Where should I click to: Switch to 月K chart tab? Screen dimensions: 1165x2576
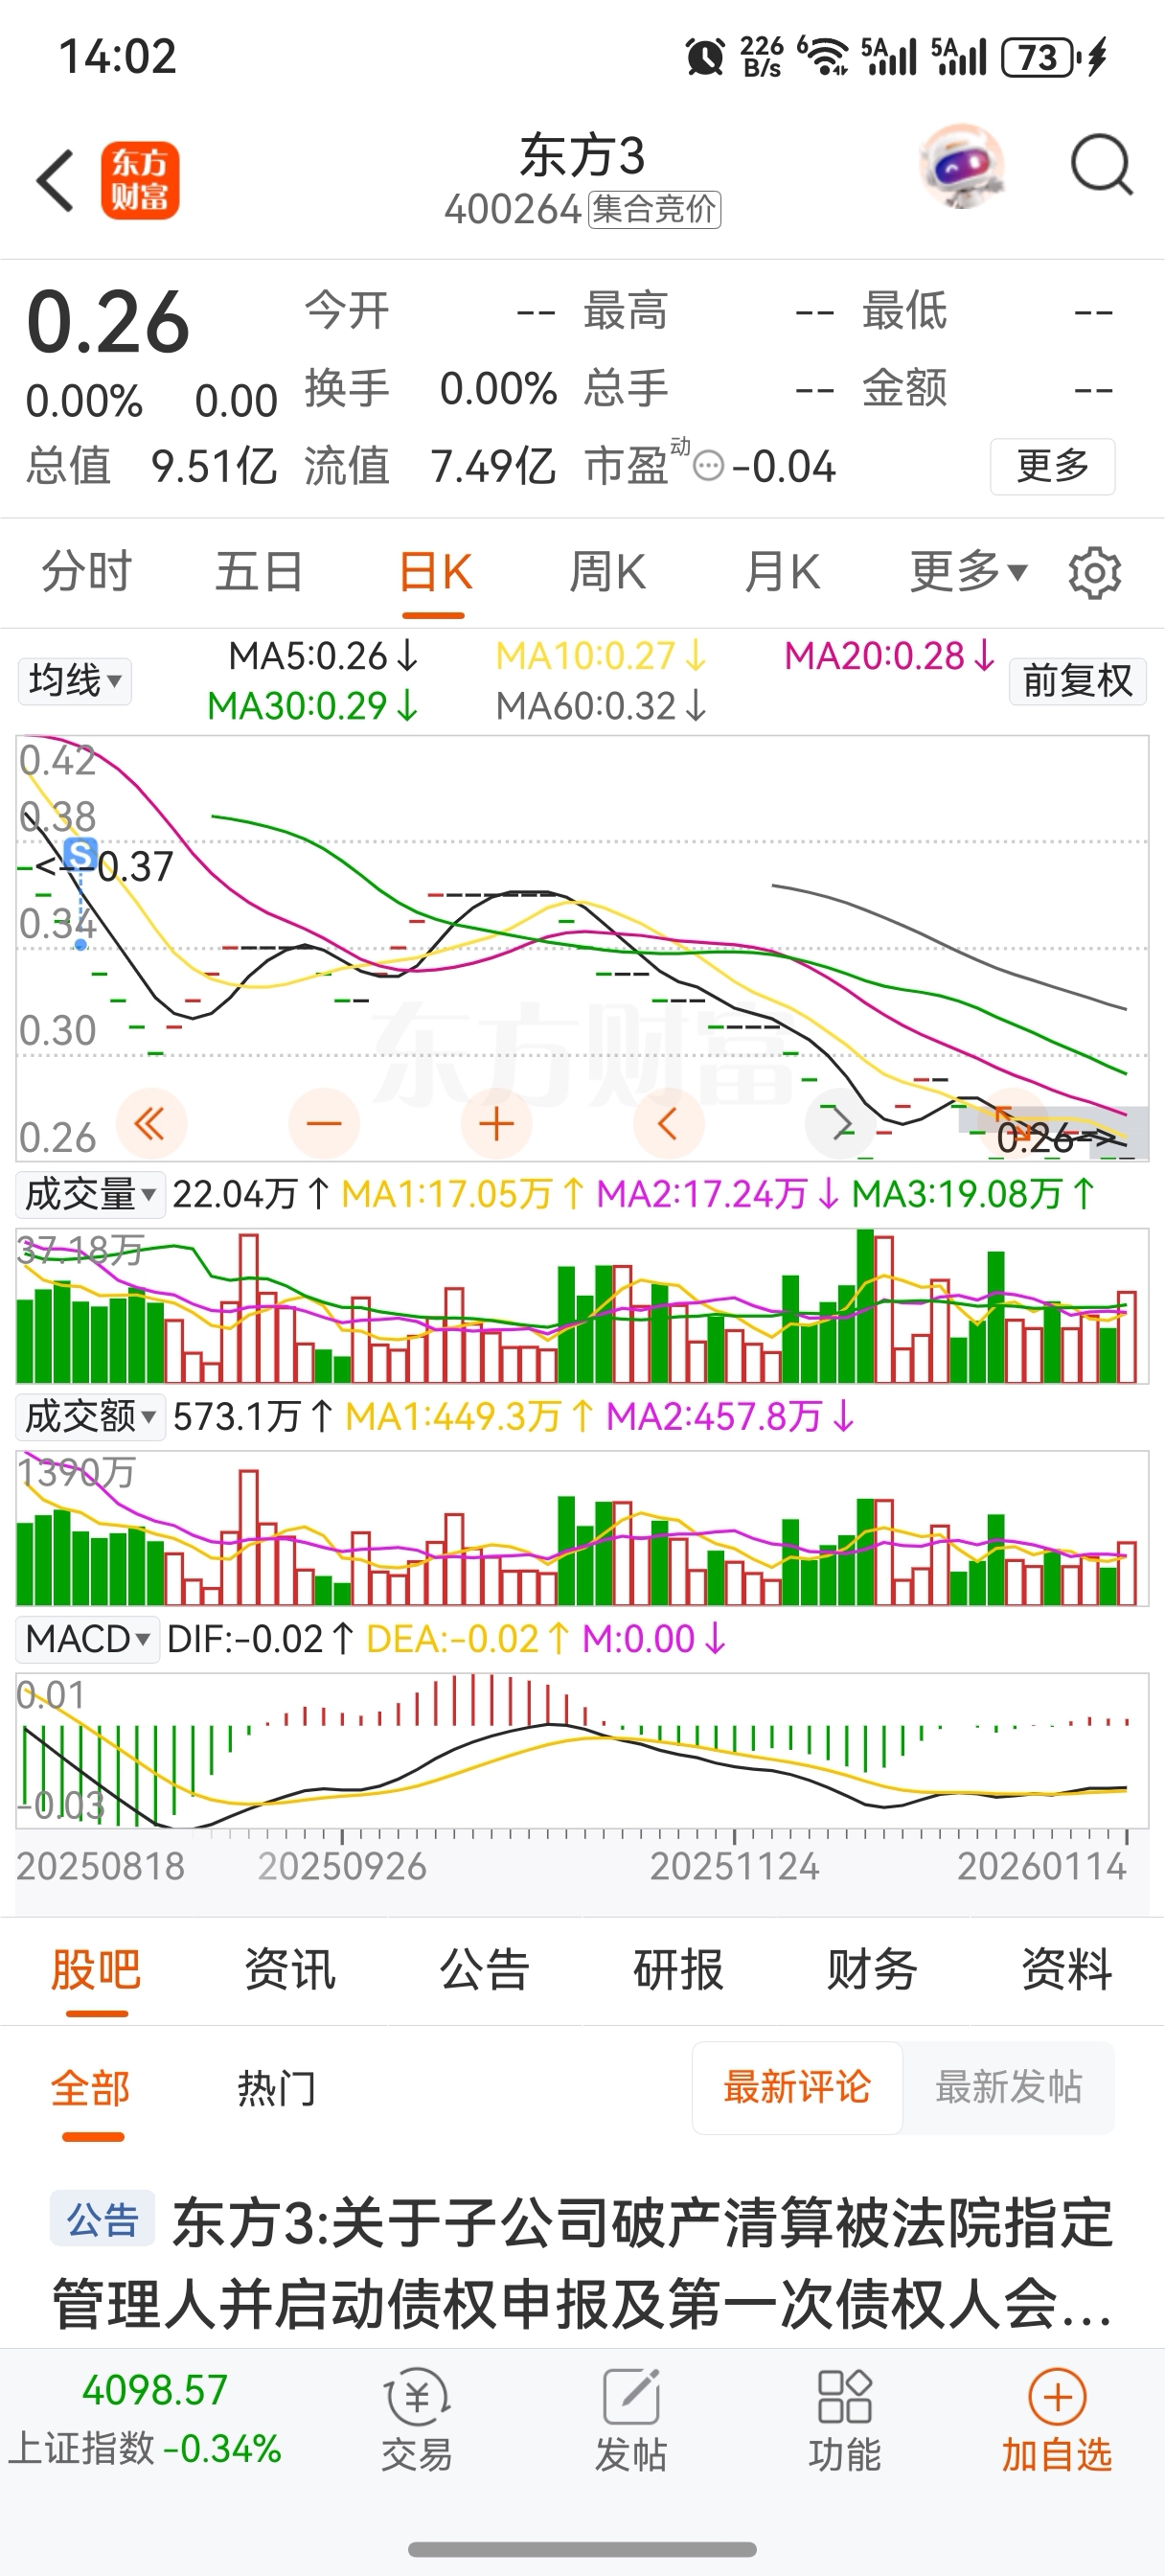pyautogui.click(x=782, y=572)
